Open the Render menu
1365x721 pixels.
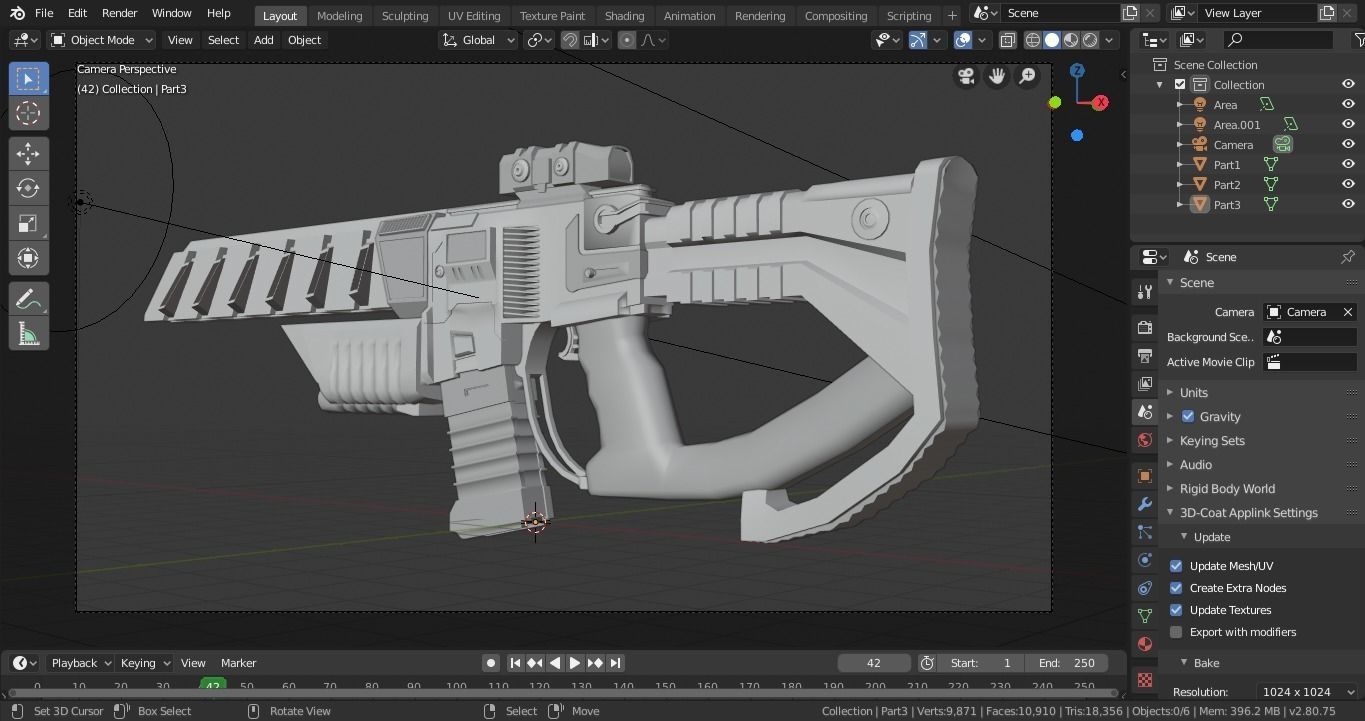pyautogui.click(x=119, y=13)
